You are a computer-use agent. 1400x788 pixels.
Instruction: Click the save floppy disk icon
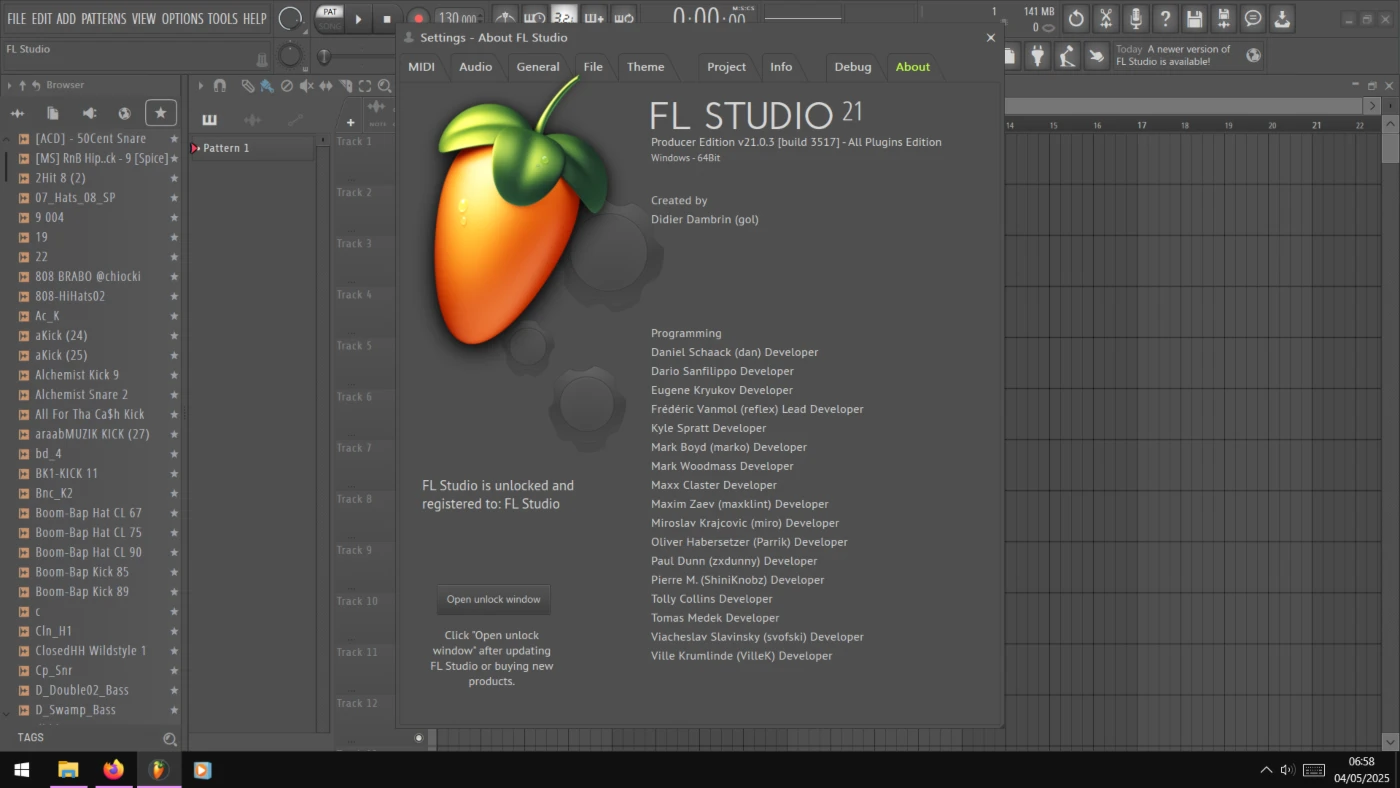coord(1194,18)
